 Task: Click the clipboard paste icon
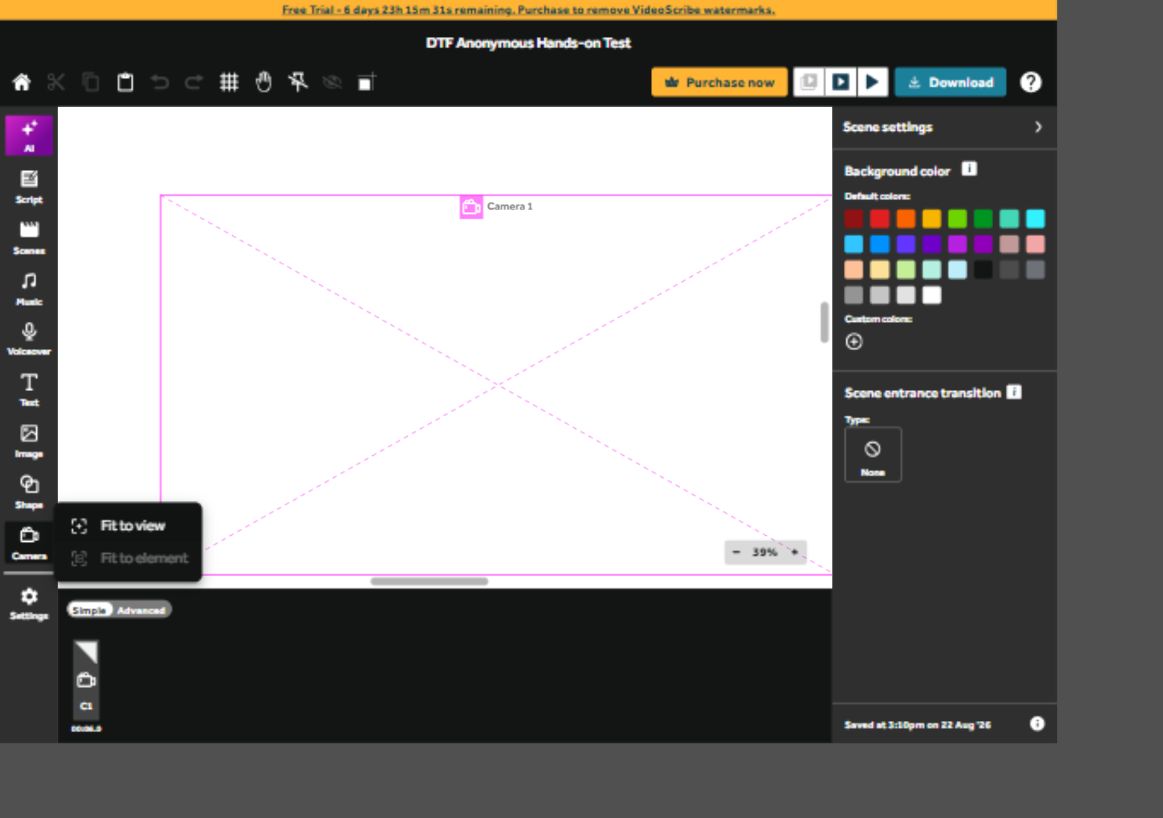[125, 82]
